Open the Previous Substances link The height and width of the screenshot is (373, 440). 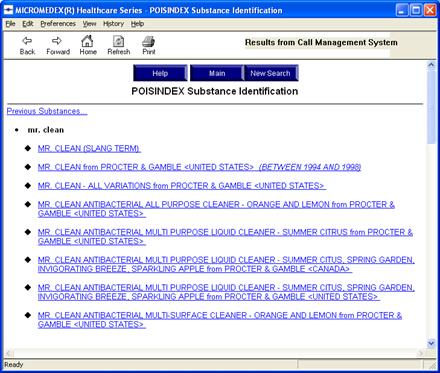[47, 111]
